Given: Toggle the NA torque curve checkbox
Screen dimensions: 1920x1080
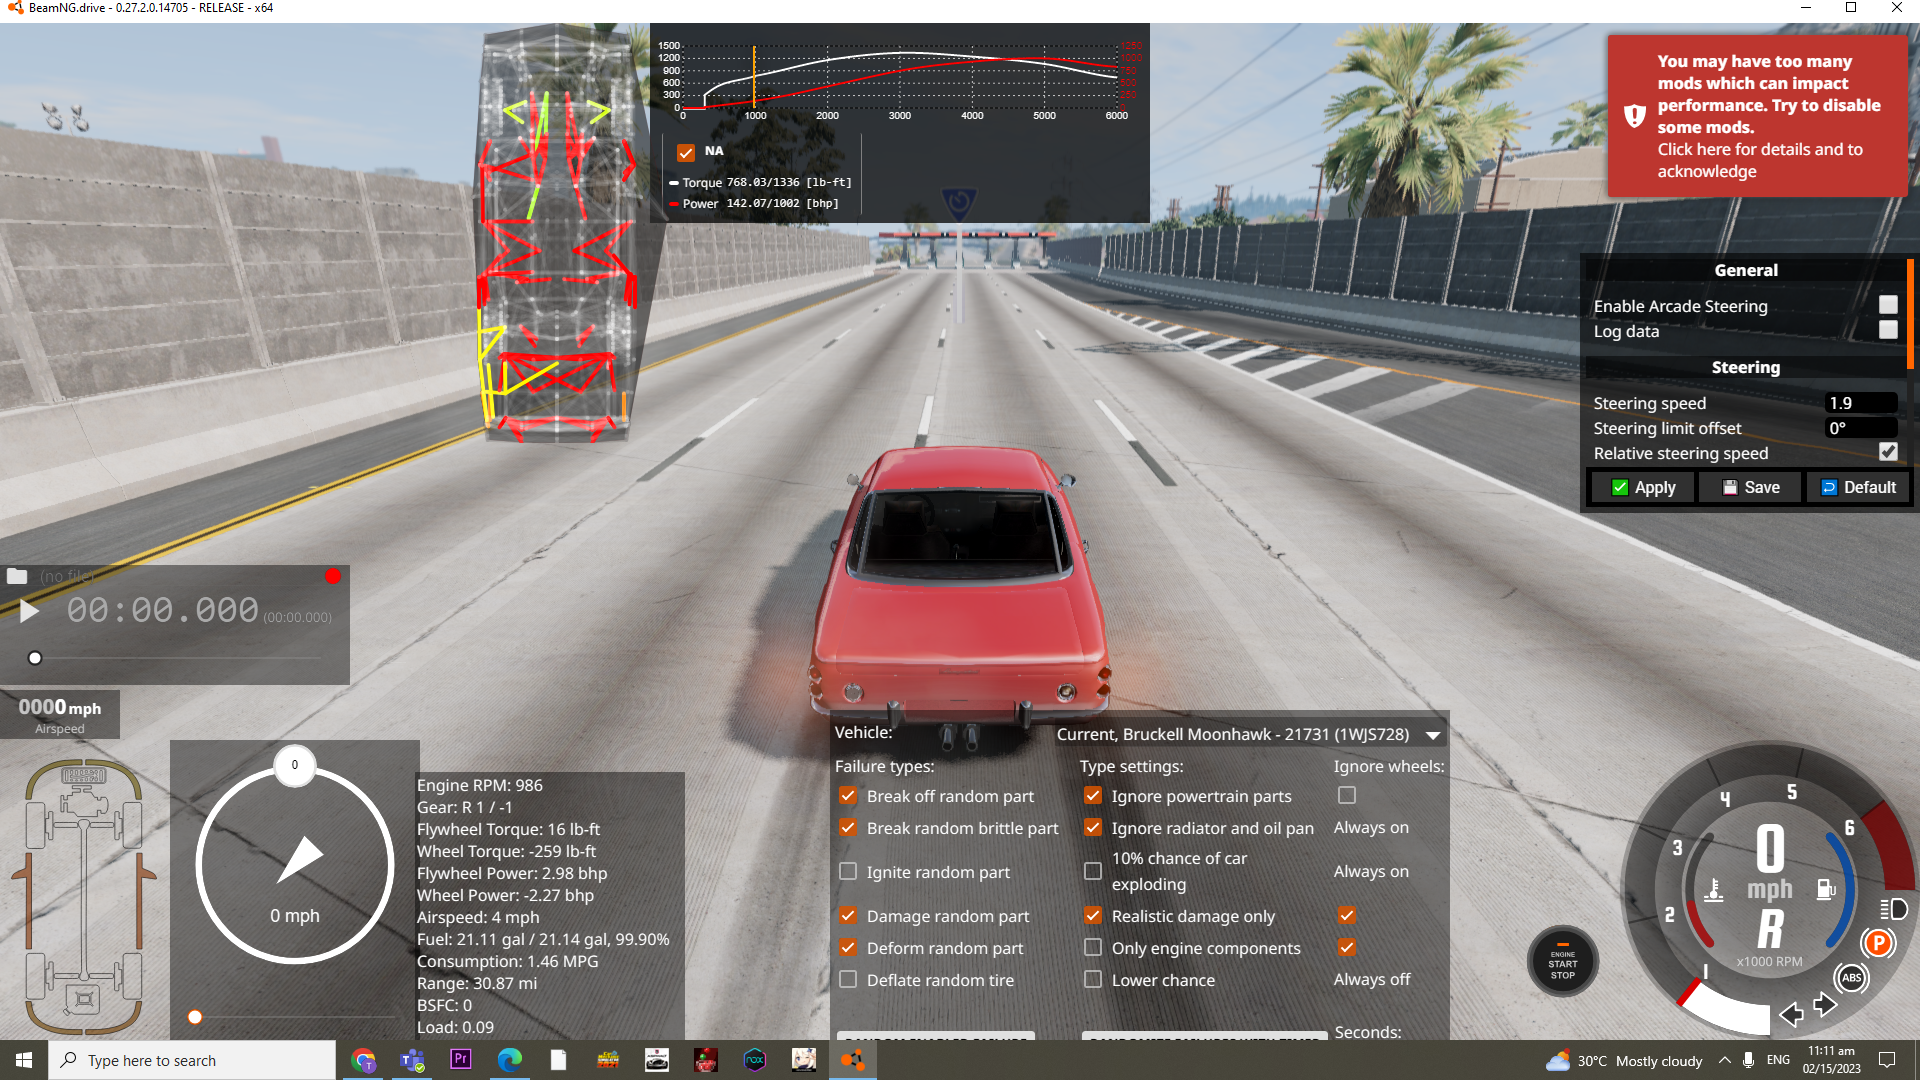Looking at the screenshot, I should coord(686,152).
